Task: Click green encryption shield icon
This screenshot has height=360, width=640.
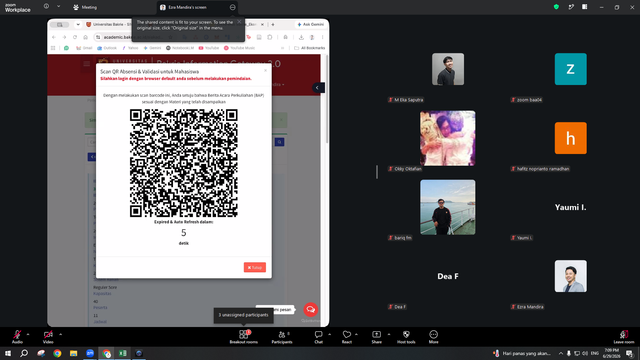Action: click(556, 7)
